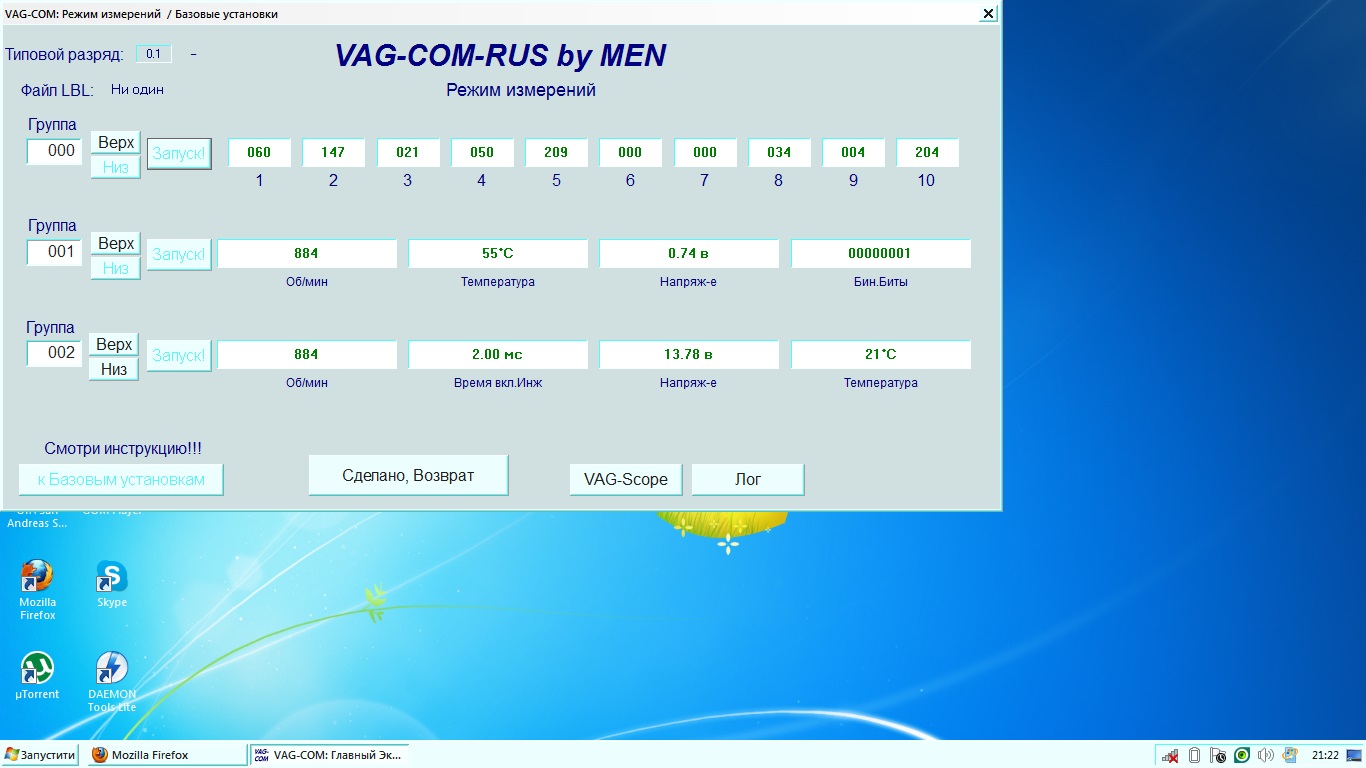Switch to Mozilla Firefox taskbar item
The width and height of the screenshot is (1366, 768).
click(x=165, y=755)
